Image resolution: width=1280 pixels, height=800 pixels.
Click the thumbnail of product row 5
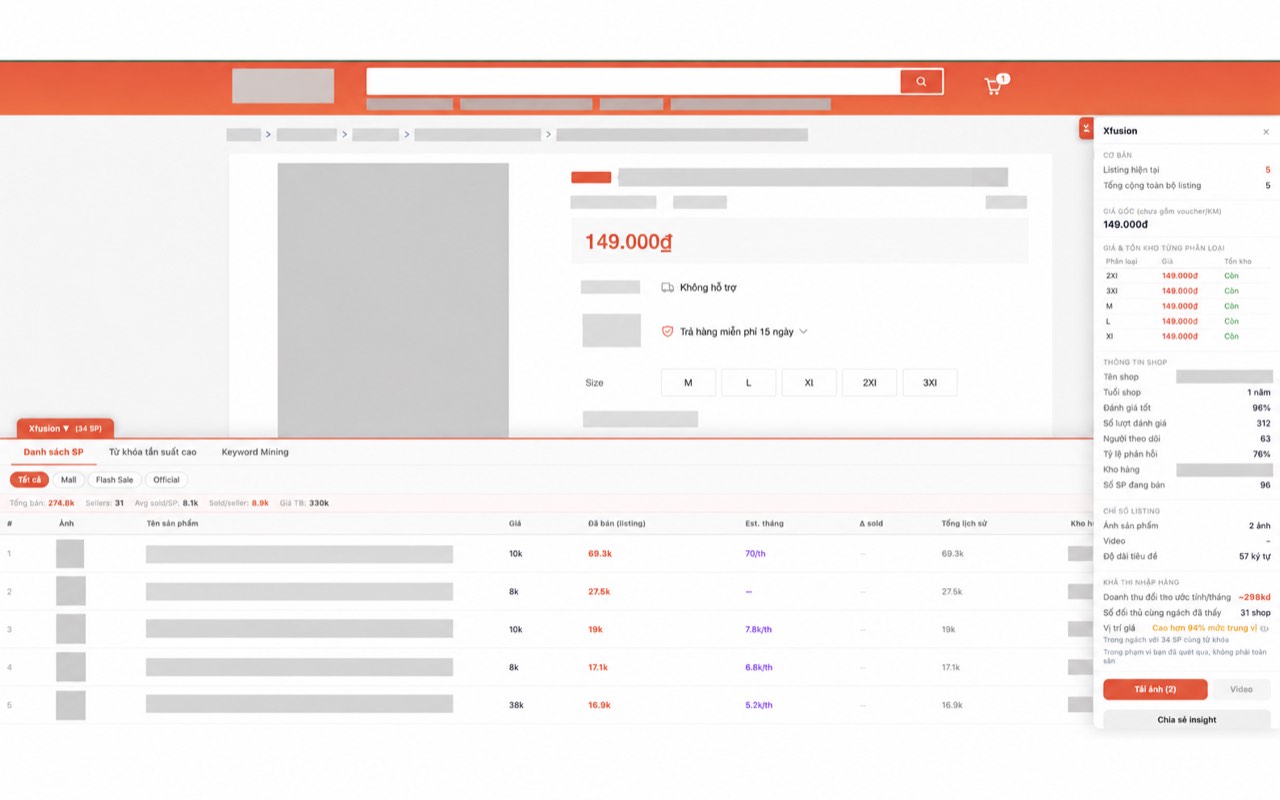[70, 705]
